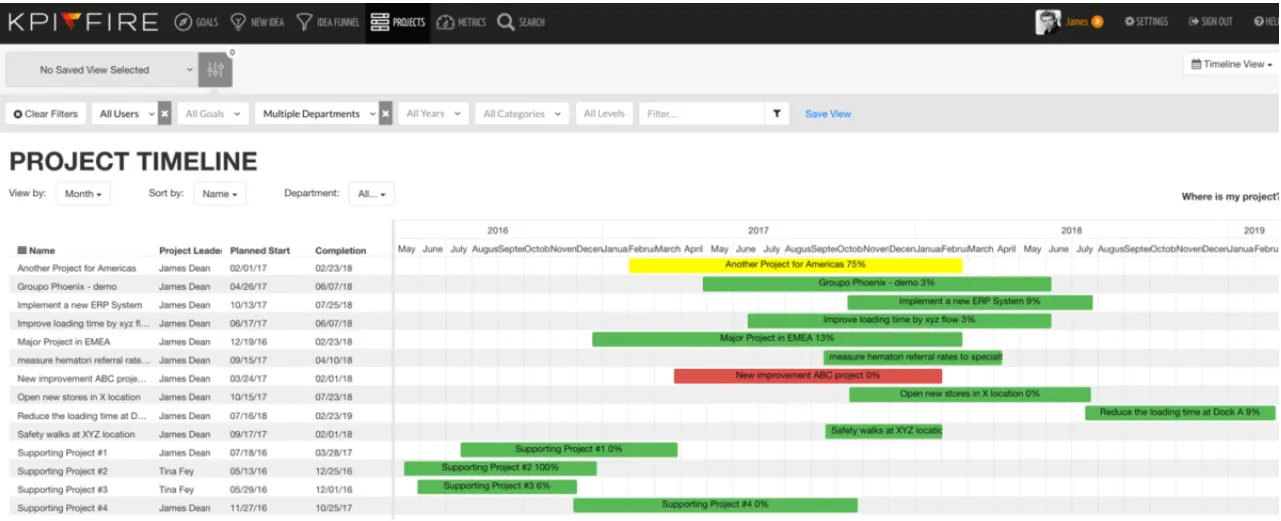
Task: Expand the All Years dropdown
Action: pos(433,114)
